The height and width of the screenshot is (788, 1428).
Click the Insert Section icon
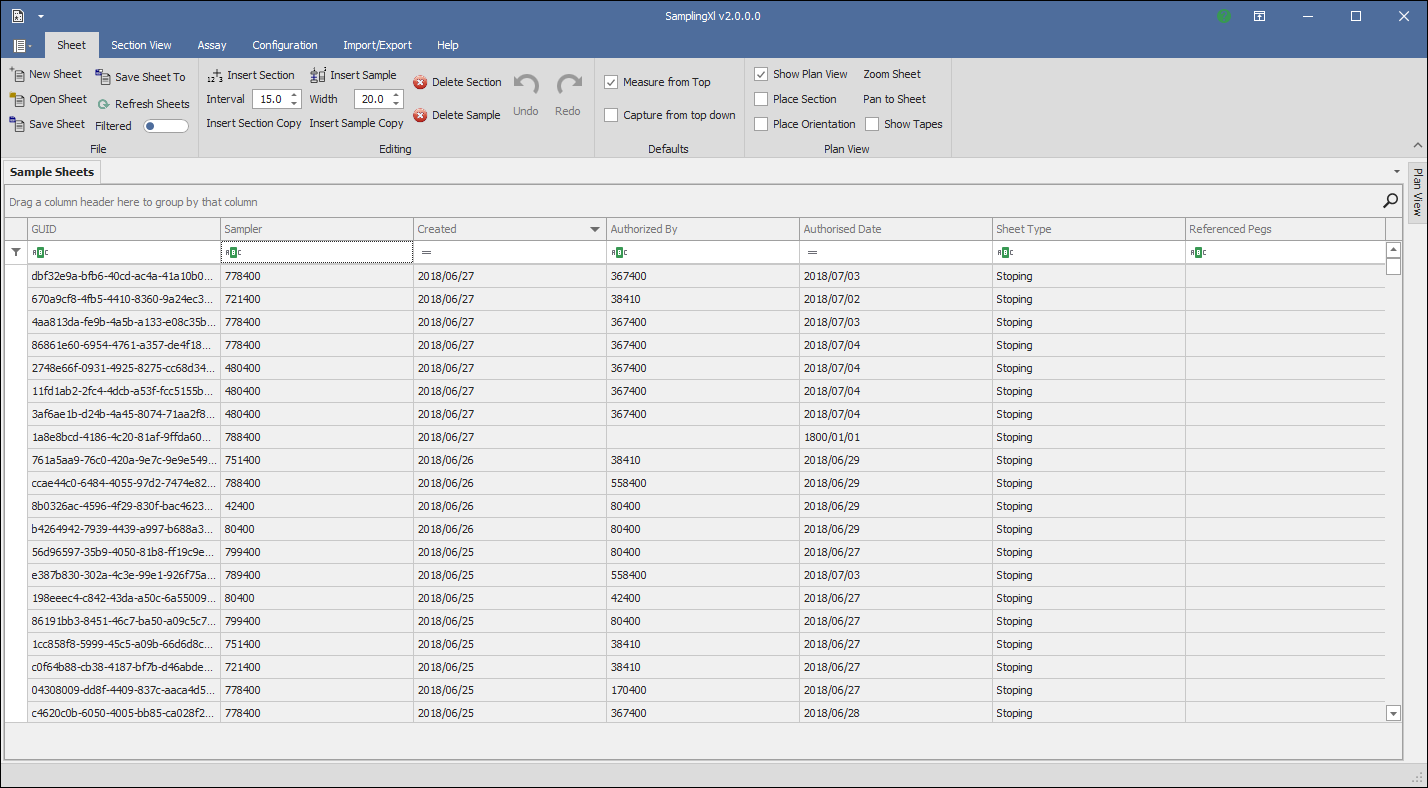tap(215, 75)
